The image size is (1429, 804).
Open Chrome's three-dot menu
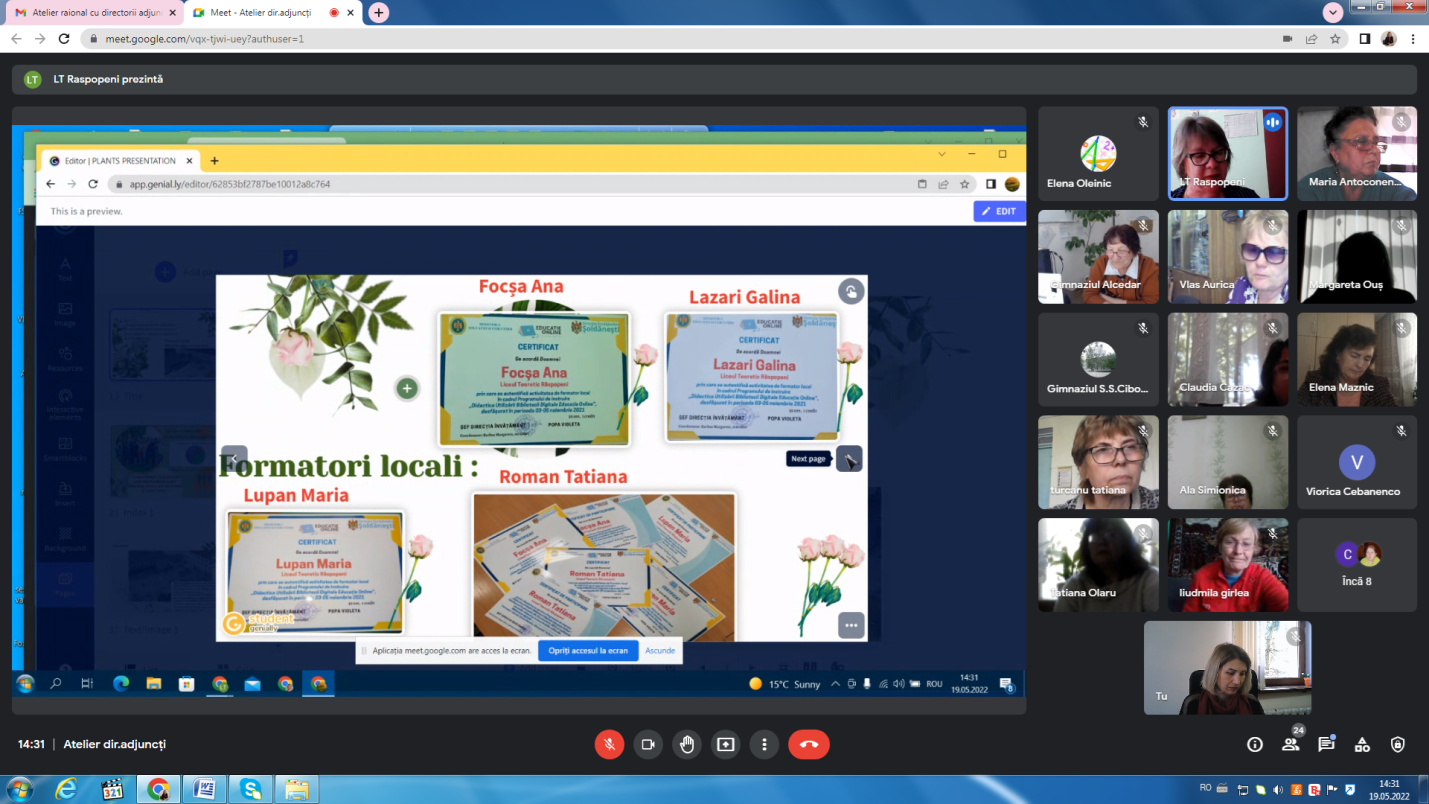[x=1413, y=39]
